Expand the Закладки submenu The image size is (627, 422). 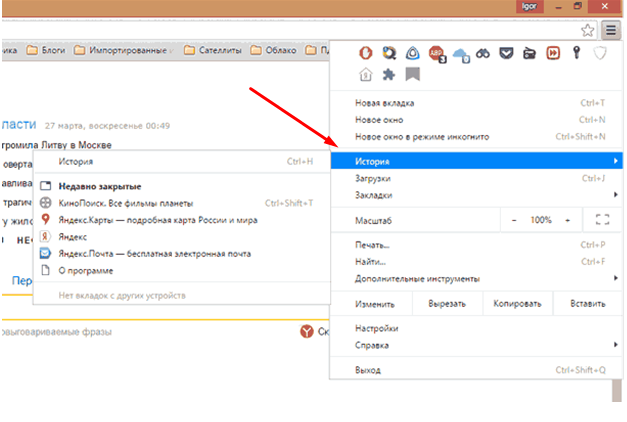480,195
